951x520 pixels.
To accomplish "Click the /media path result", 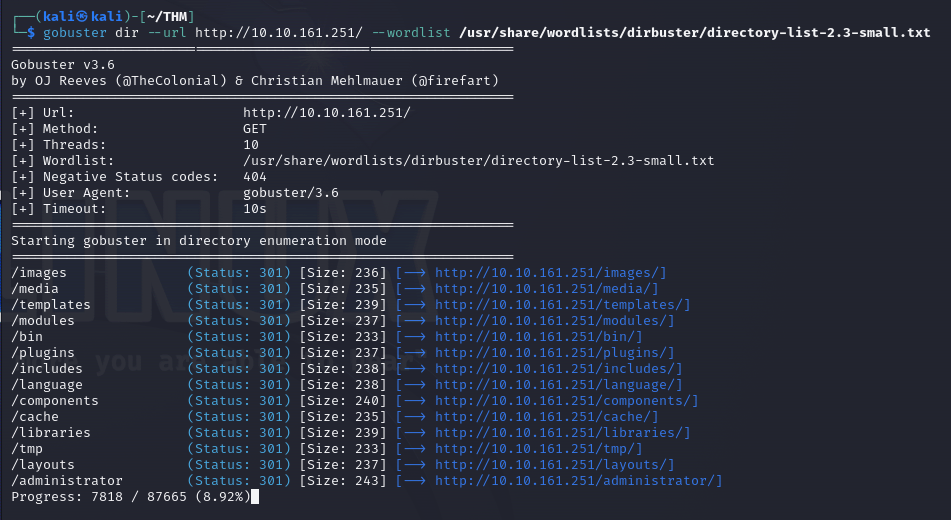I will (x=35, y=289).
